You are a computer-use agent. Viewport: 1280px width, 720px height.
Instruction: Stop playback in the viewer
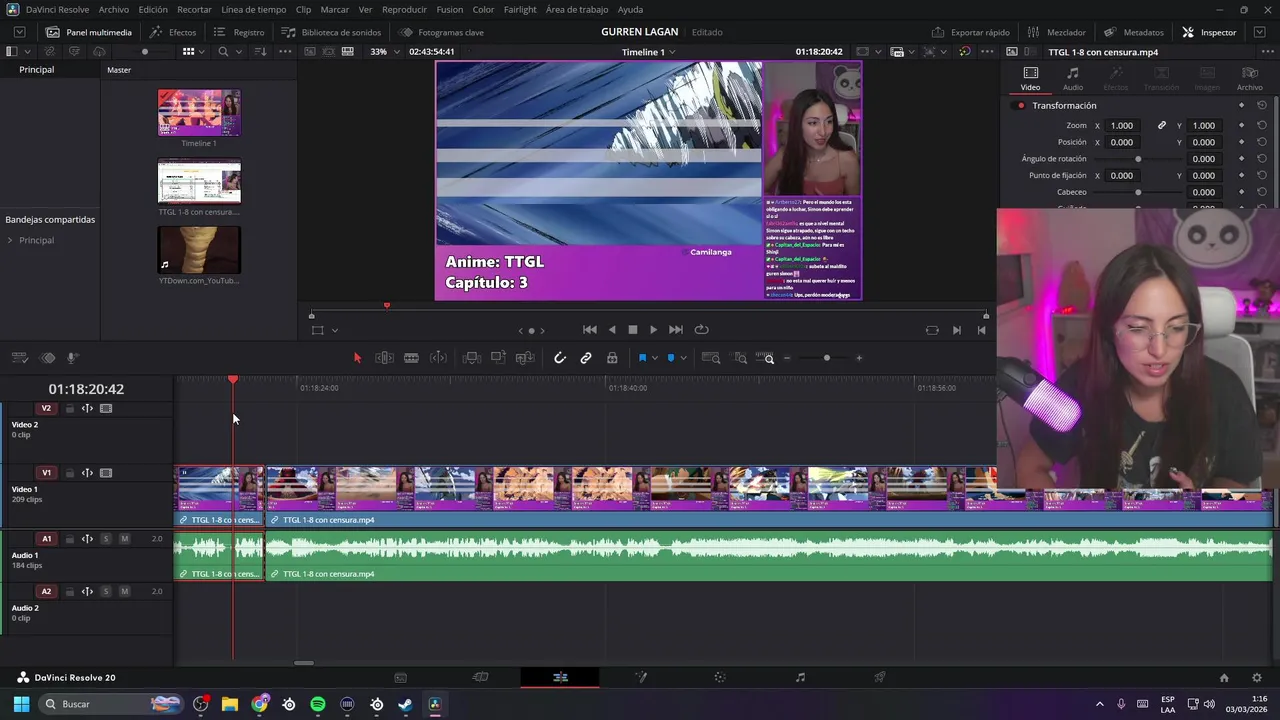[633, 330]
